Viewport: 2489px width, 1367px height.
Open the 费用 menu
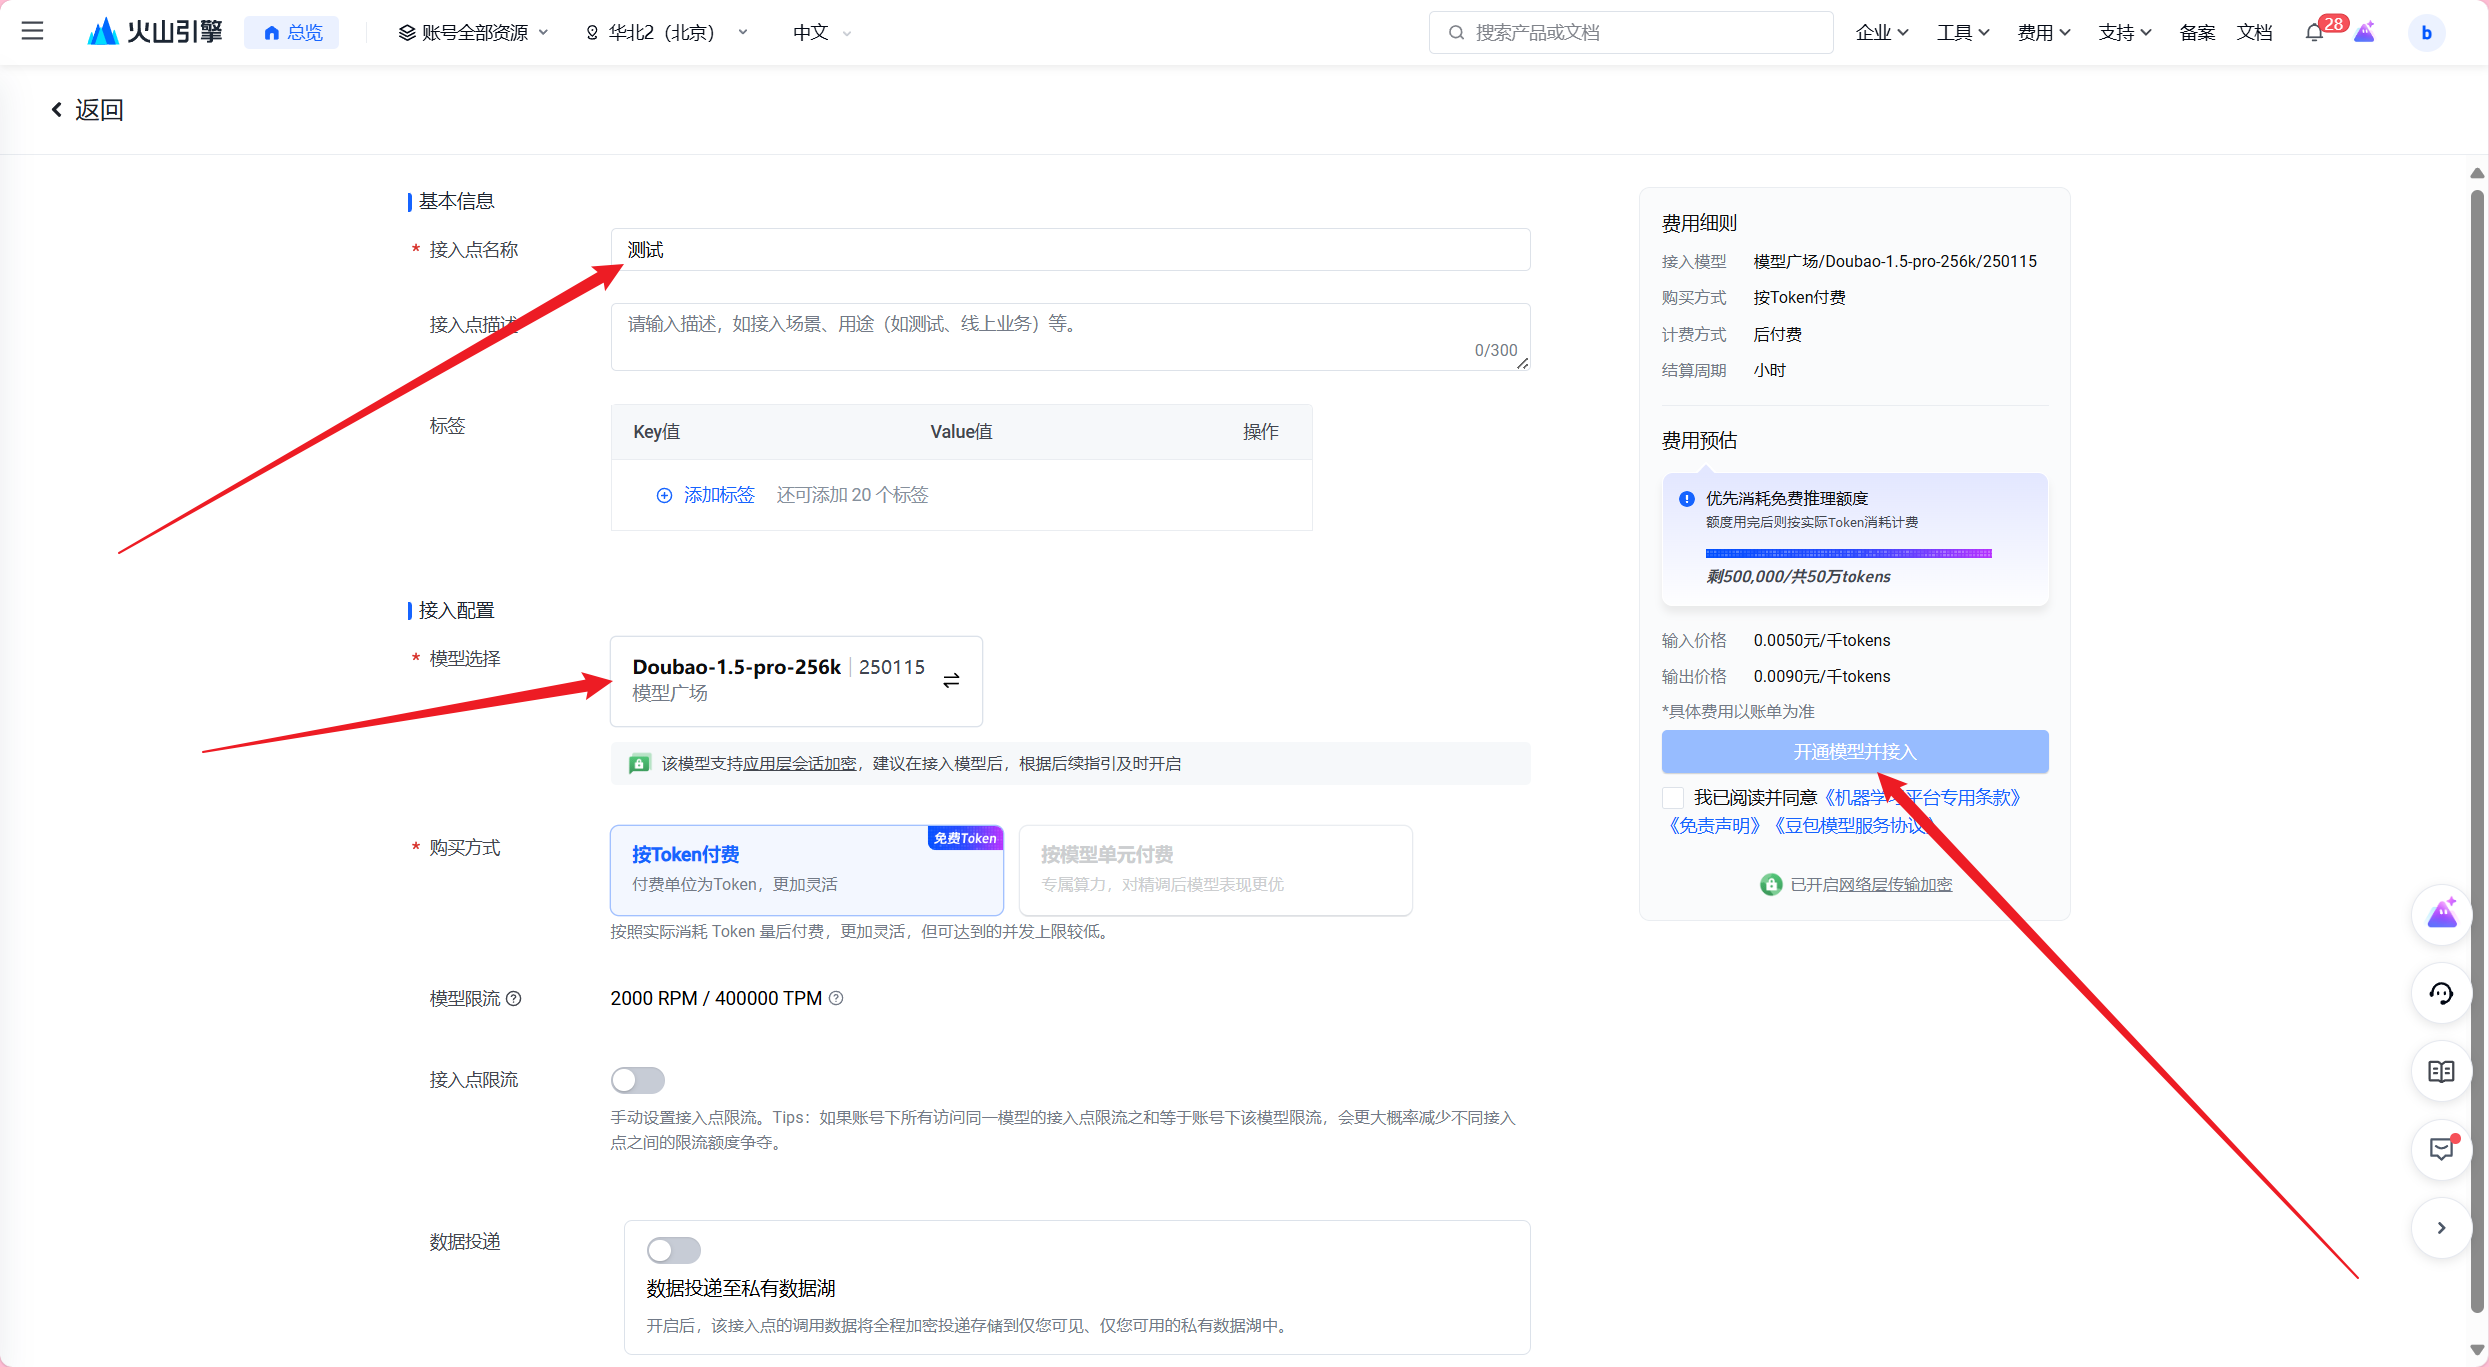(2043, 33)
